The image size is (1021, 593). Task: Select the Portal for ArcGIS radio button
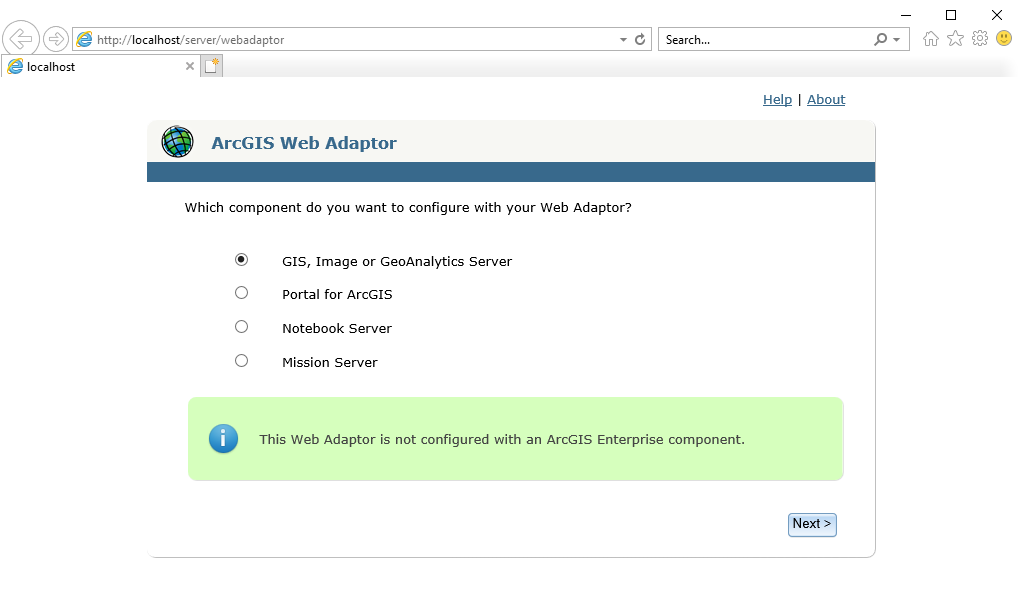point(242,293)
